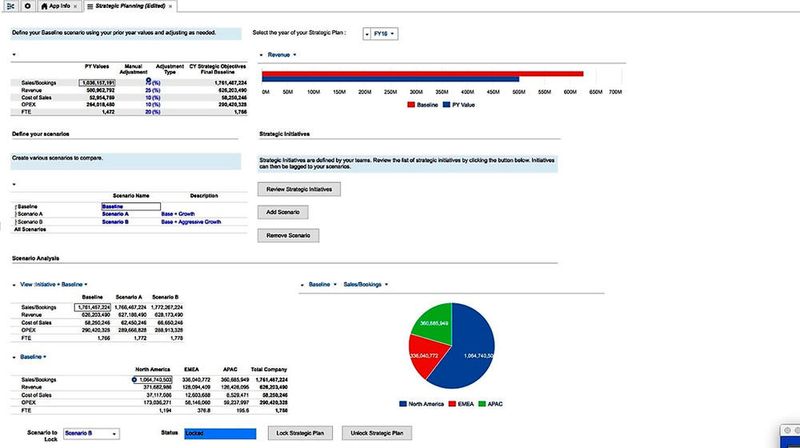Click the OPEX PY value 264,018,480
This screenshot has width=800, height=448.
[x=102, y=105]
